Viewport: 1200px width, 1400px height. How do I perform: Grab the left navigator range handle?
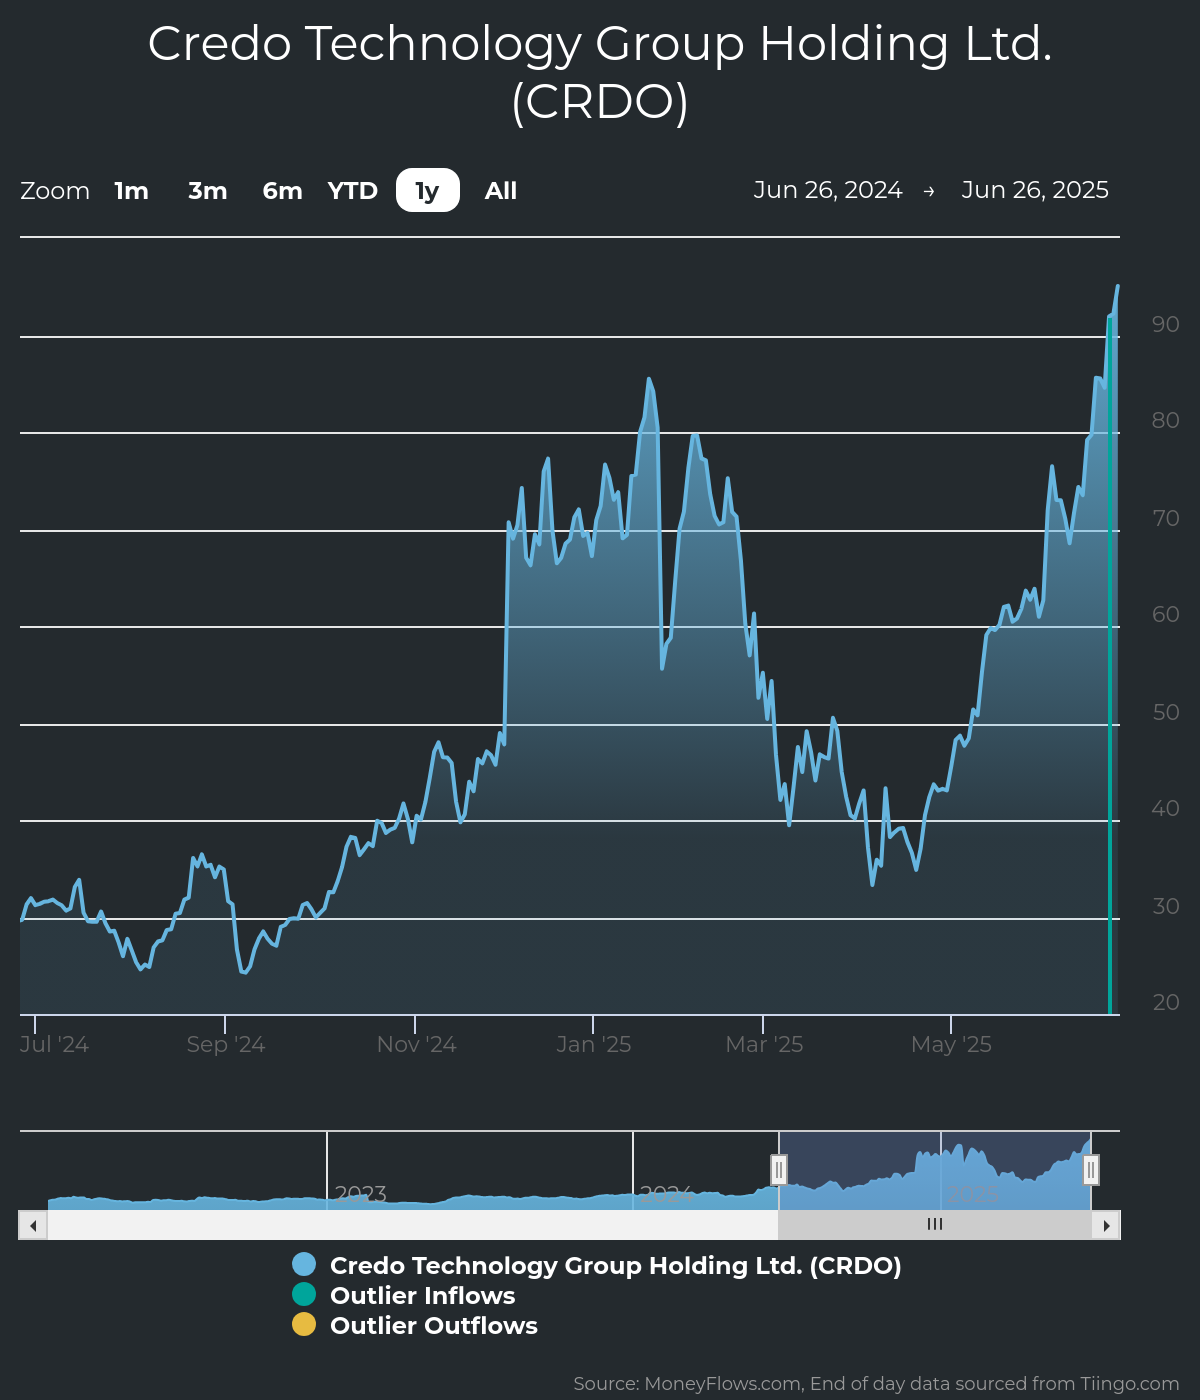click(x=779, y=1169)
